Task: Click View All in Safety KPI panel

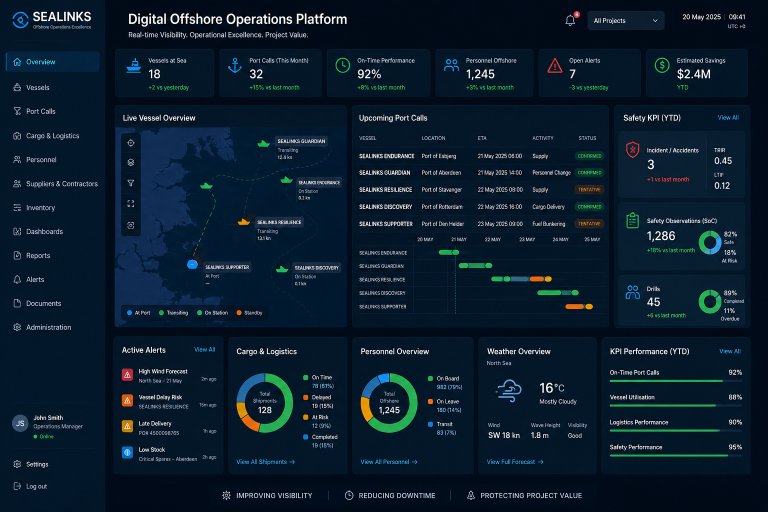Action: (x=728, y=118)
